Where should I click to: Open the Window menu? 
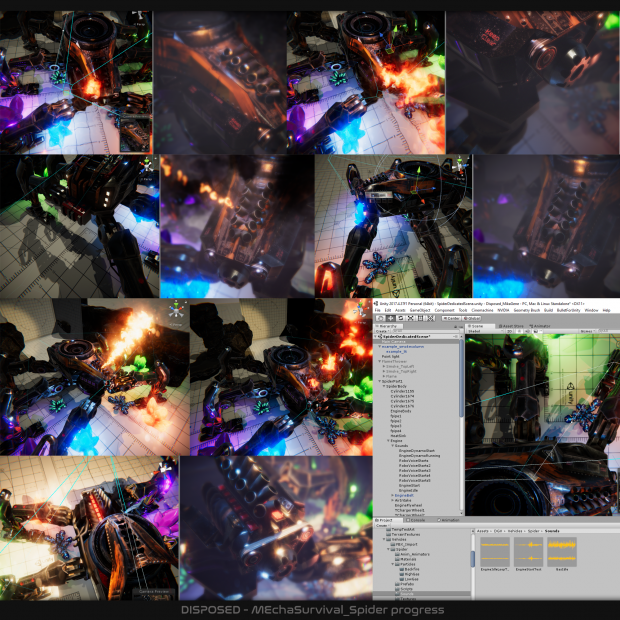tap(592, 310)
